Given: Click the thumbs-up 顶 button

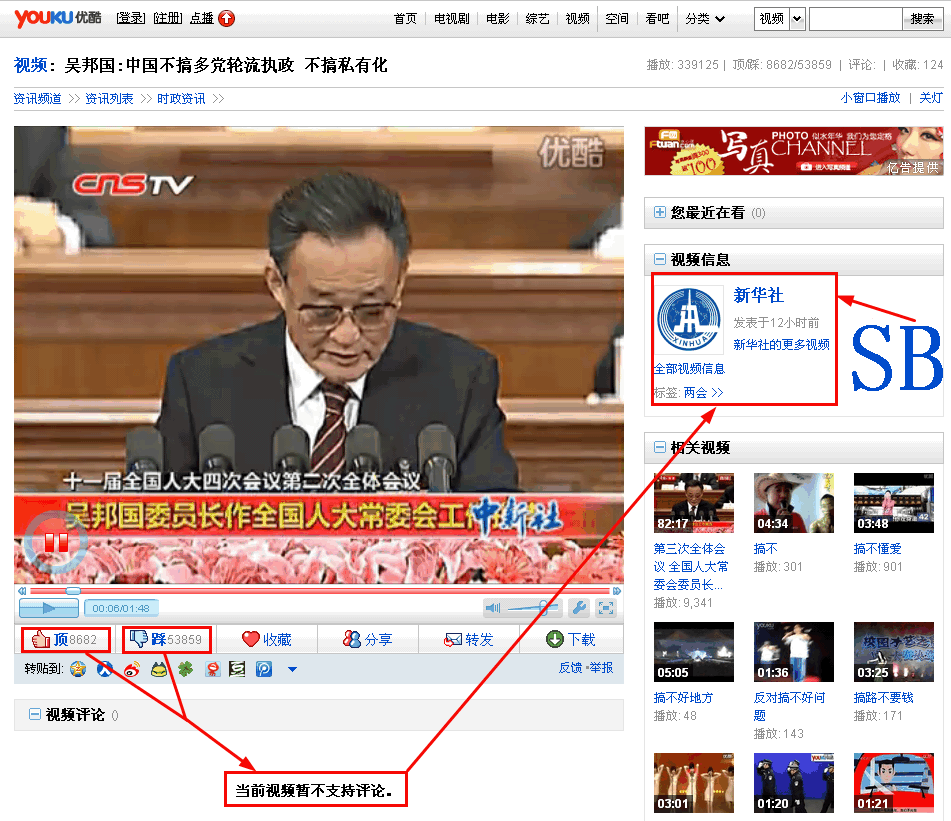Looking at the screenshot, I should (x=64, y=639).
